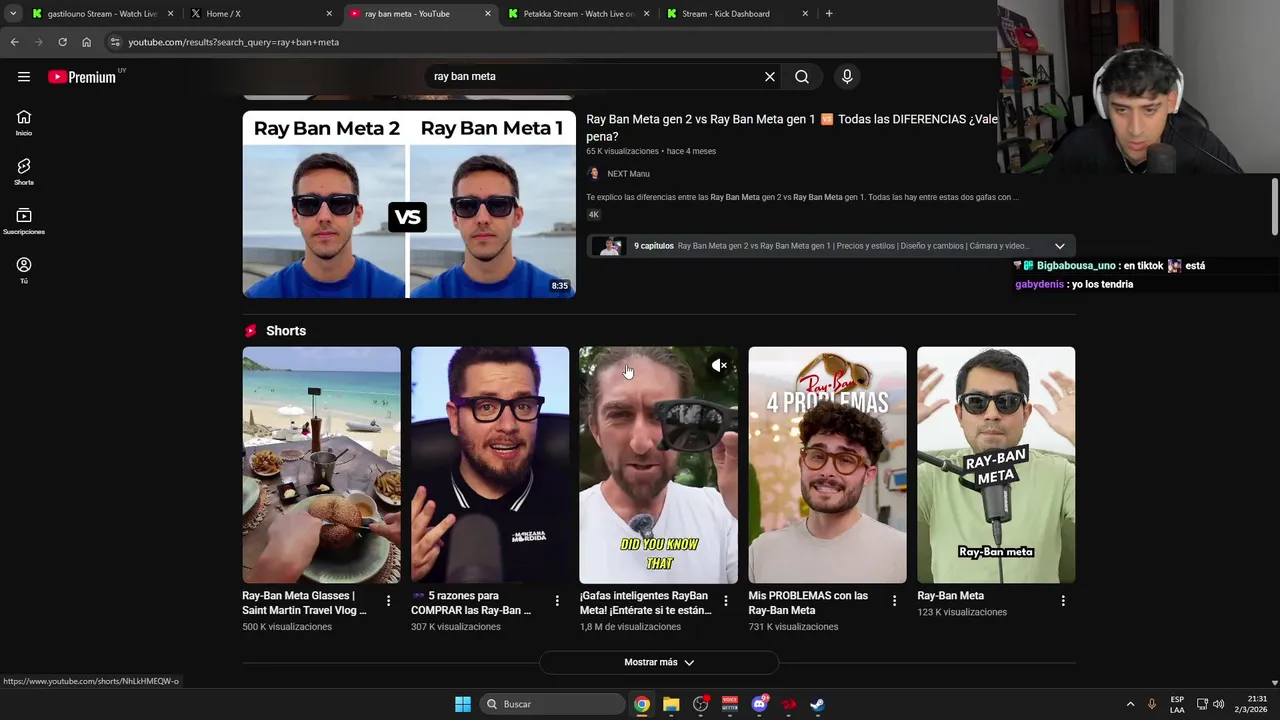View site information icon in address bar

[x=115, y=42]
